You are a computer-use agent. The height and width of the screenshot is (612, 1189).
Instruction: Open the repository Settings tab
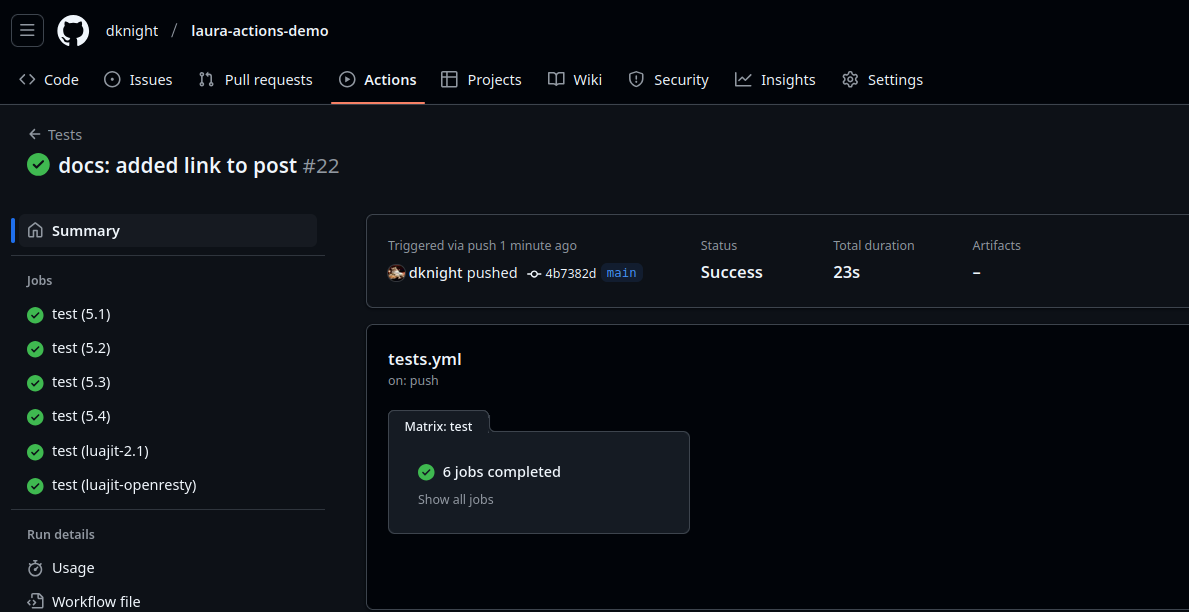(883, 80)
